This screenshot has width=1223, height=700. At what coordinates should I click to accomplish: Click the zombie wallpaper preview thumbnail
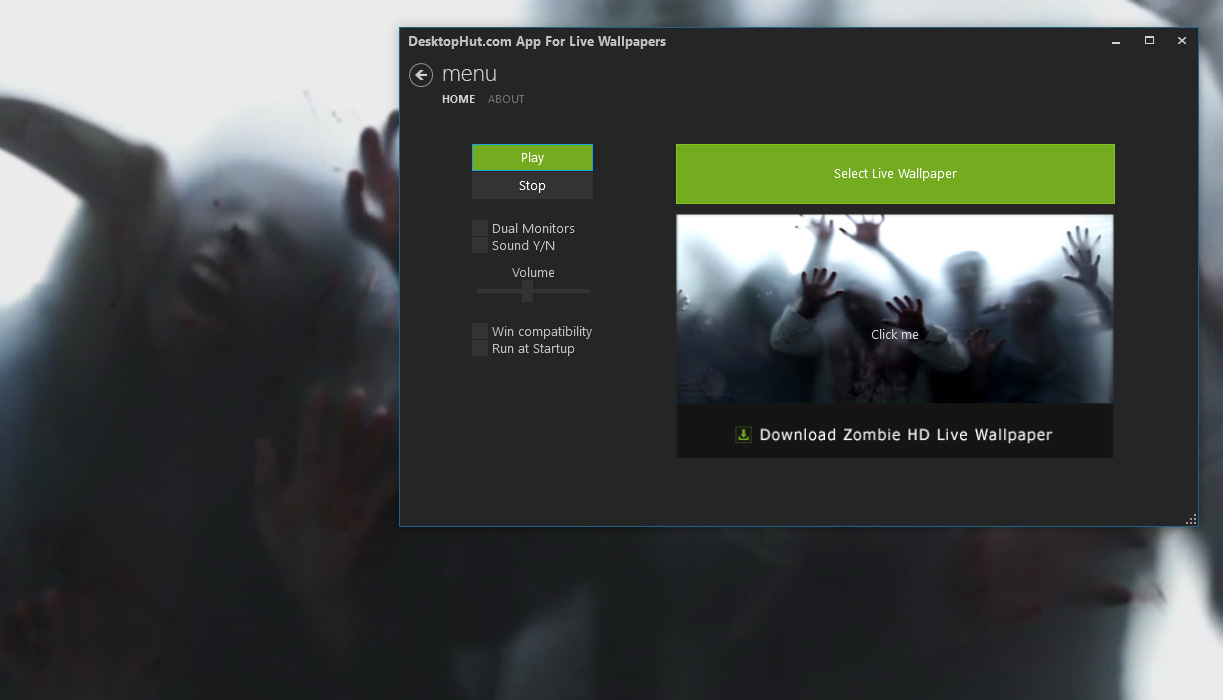pos(895,309)
